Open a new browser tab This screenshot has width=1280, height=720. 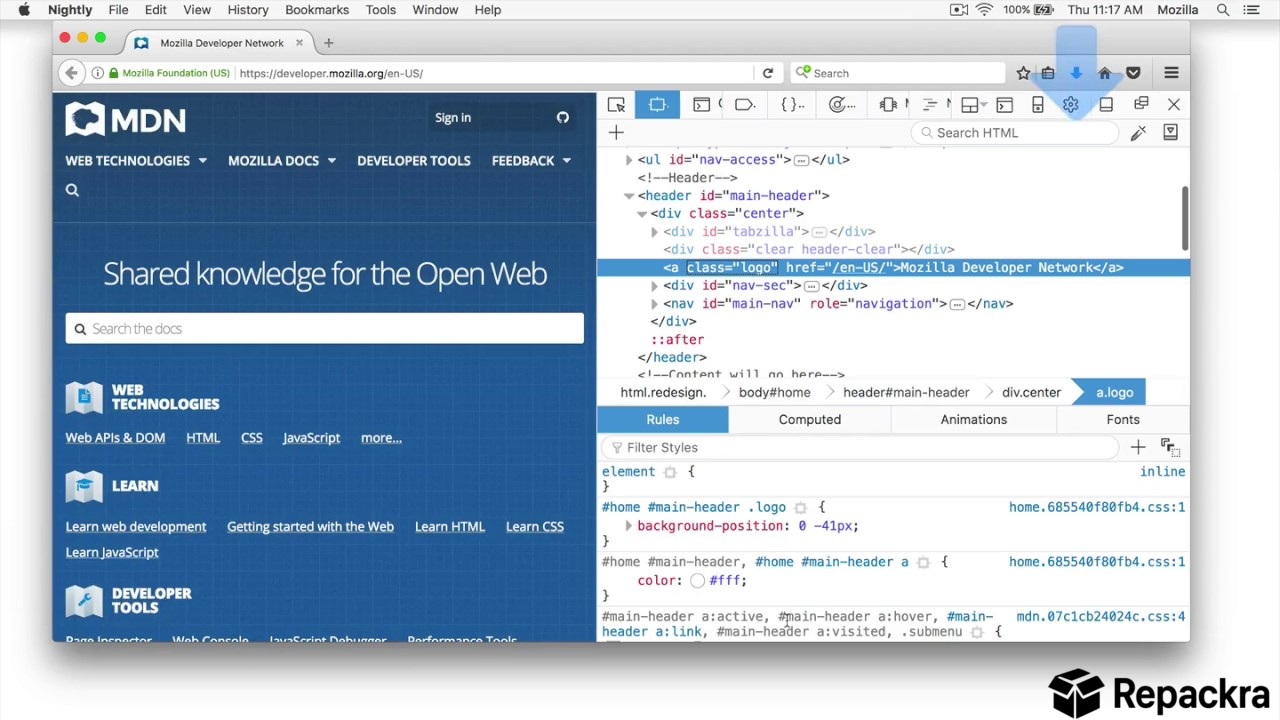click(x=328, y=43)
